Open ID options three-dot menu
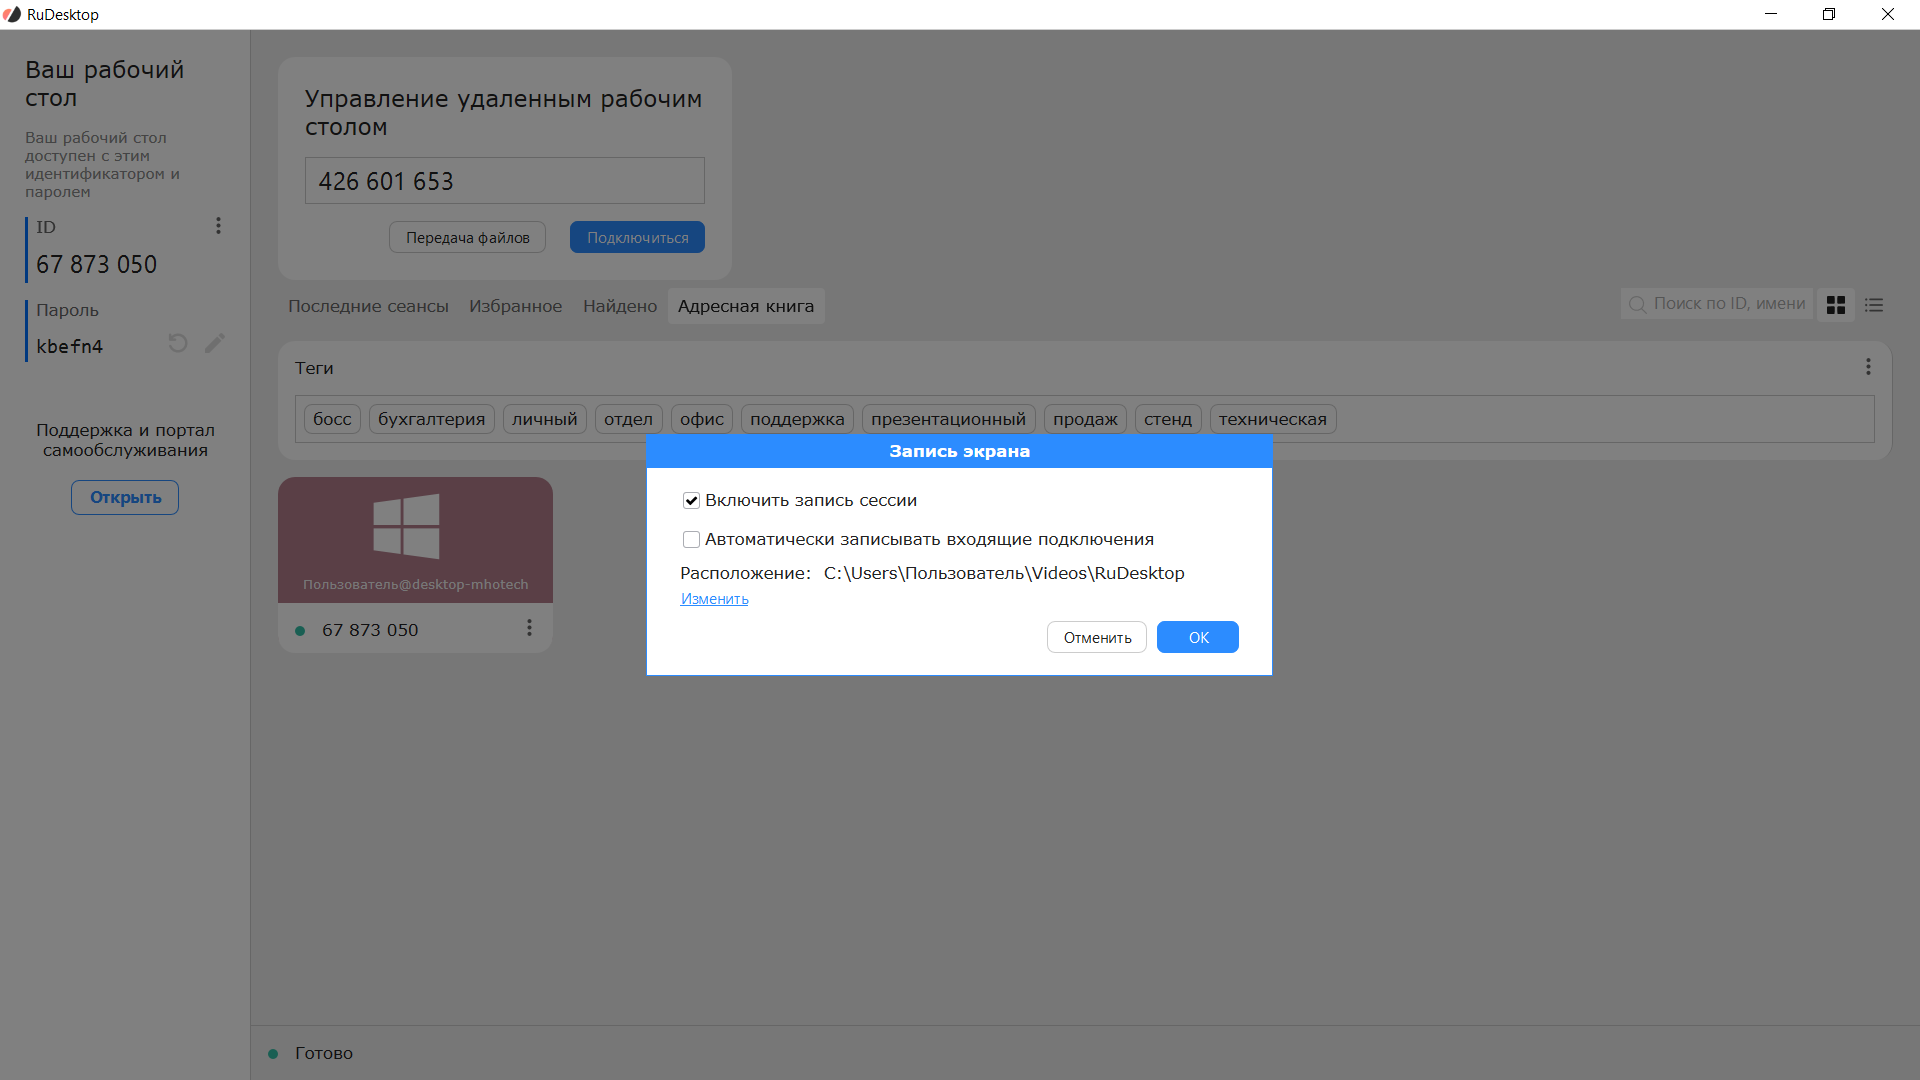Viewport: 1920px width, 1080px height. 218,226
